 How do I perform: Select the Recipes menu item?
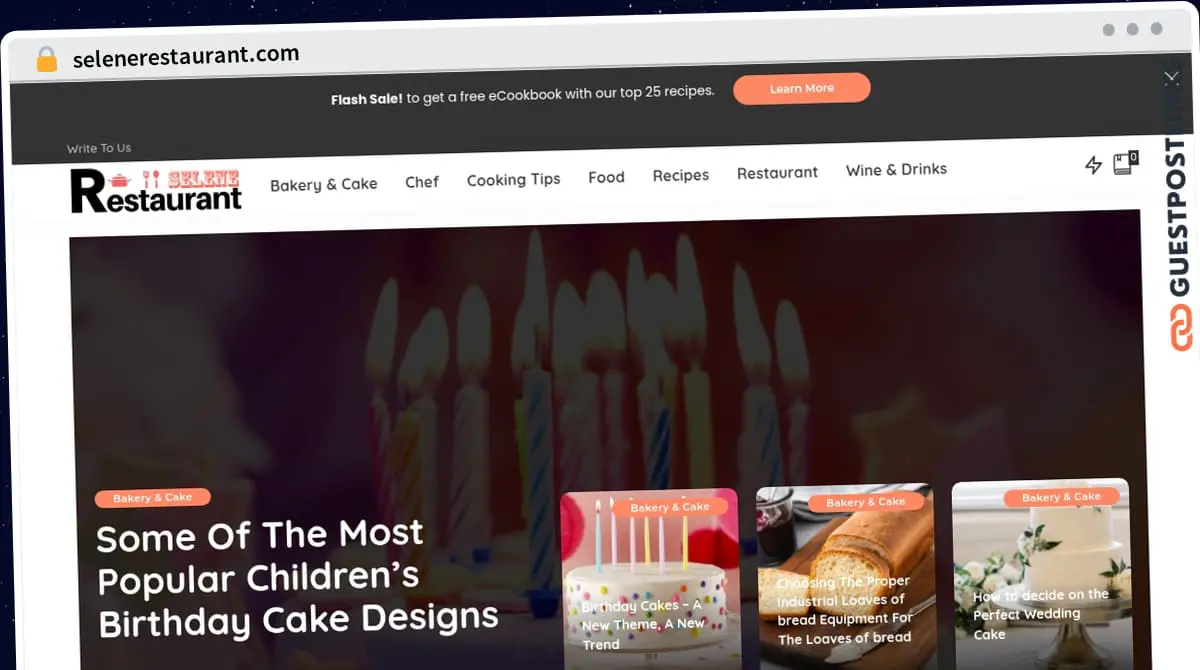(x=681, y=175)
